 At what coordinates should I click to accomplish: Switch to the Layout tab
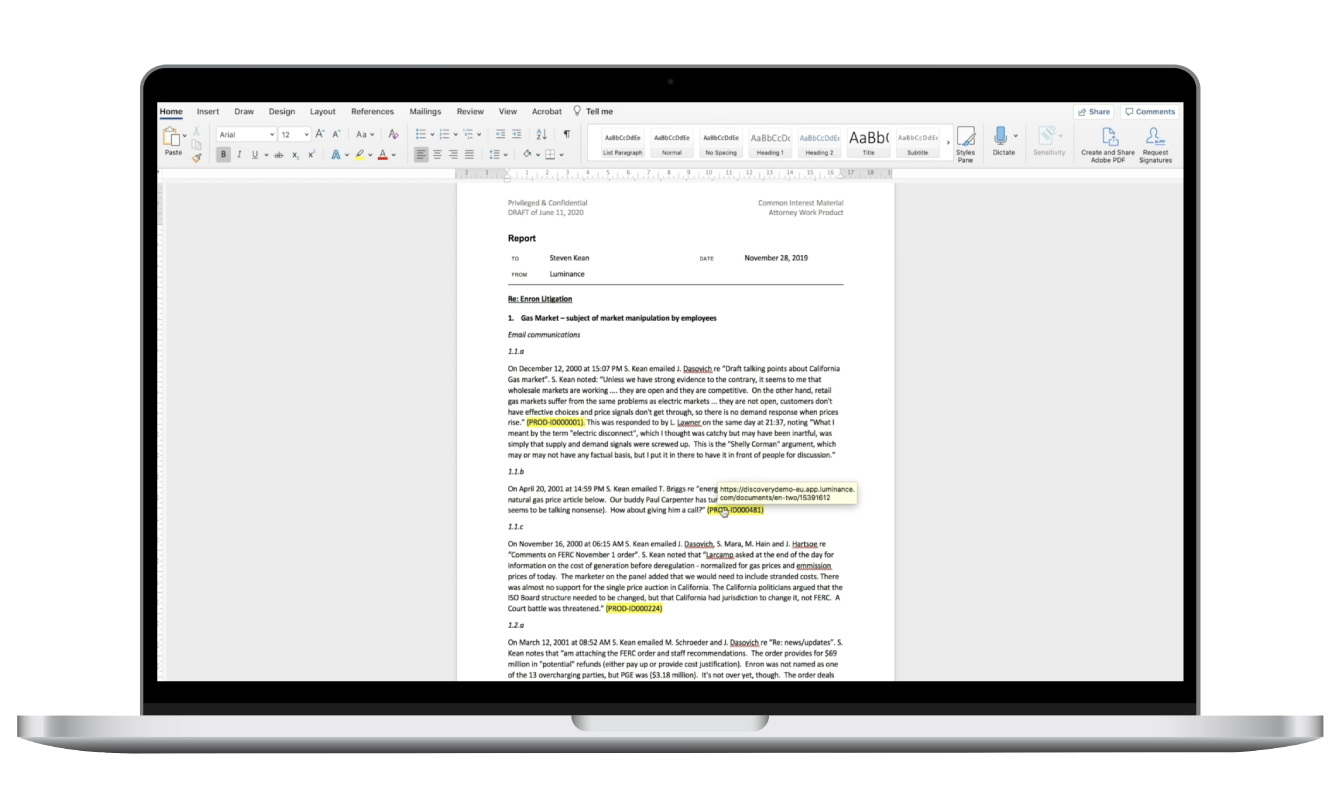(x=323, y=112)
